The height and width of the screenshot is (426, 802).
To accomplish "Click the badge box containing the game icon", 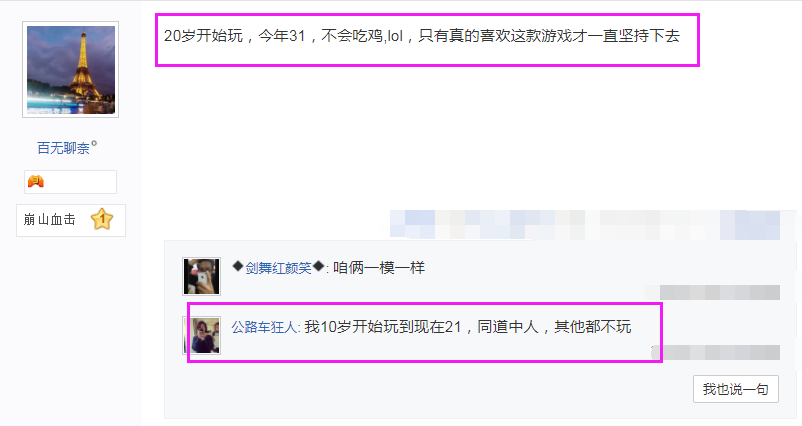I will point(71,182).
